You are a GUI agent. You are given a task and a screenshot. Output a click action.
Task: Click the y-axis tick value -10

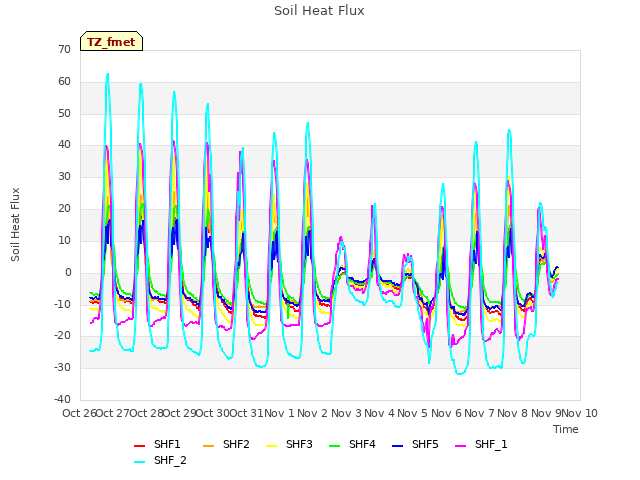click(x=62, y=304)
